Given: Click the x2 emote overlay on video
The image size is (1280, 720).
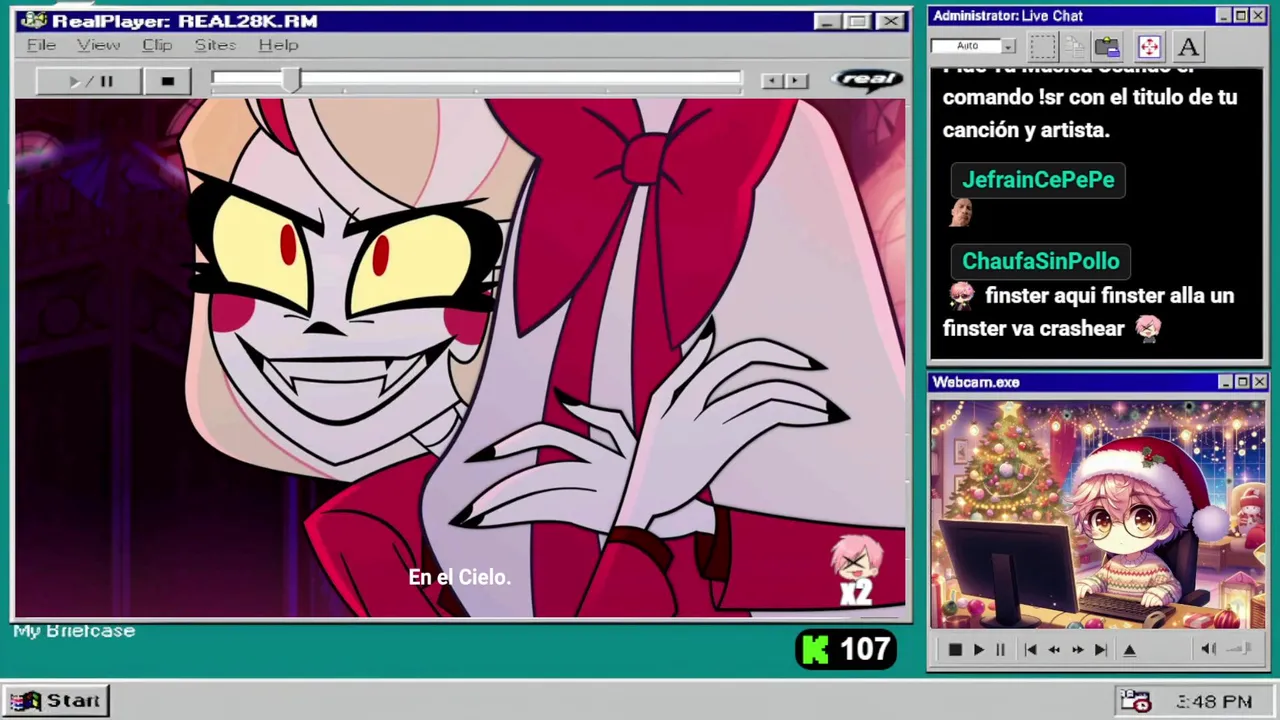Looking at the screenshot, I should pyautogui.click(x=857, y=571).
